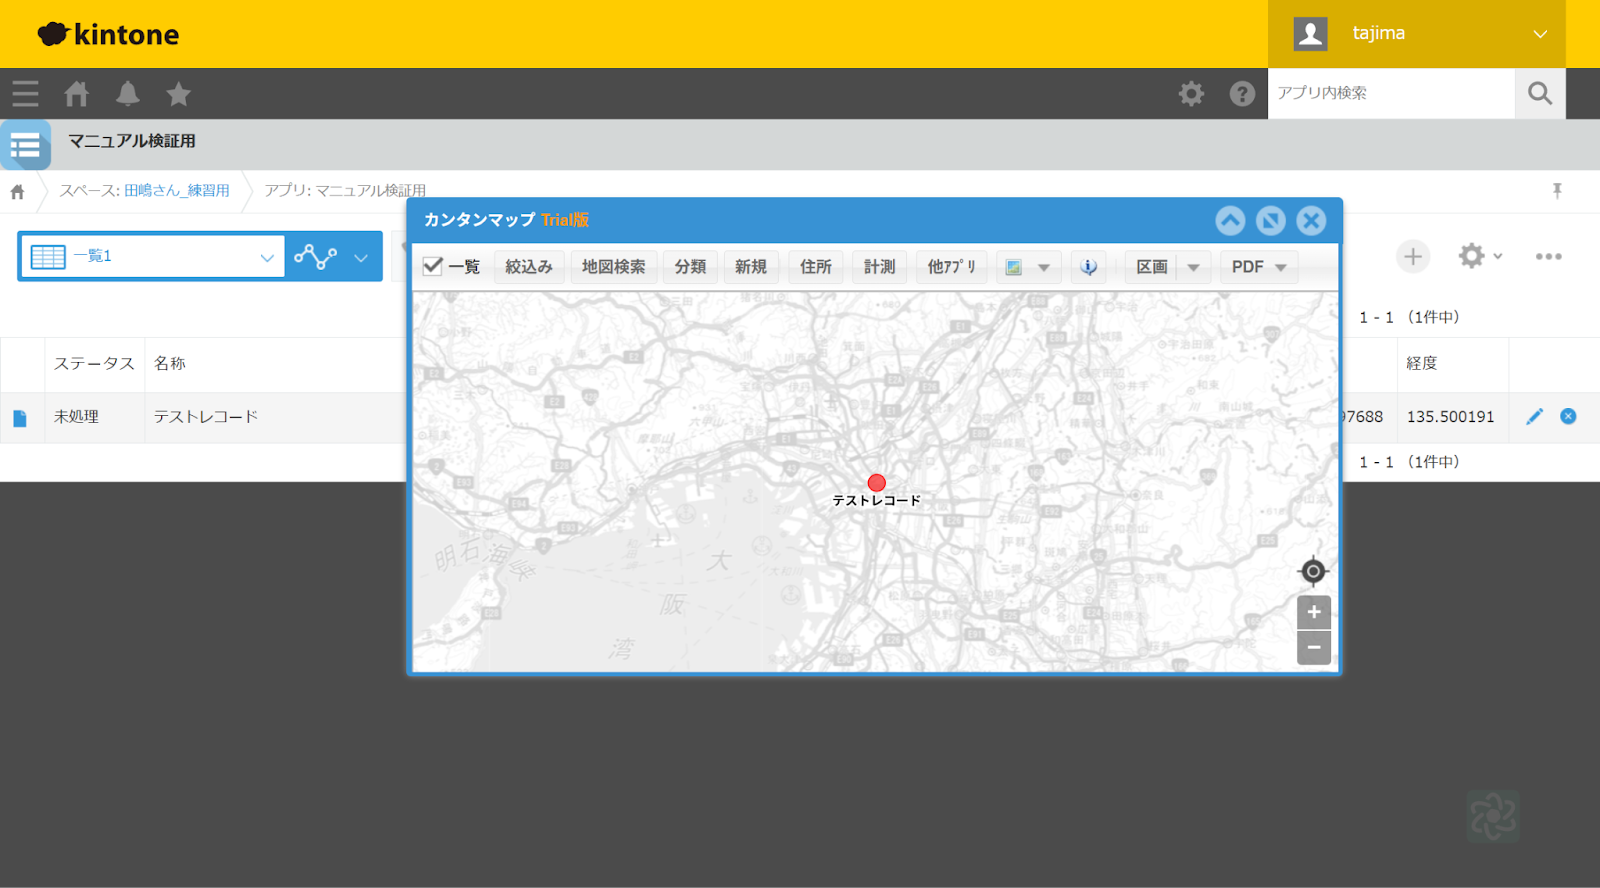Toggle the 一覧 checkbox in map toolbar
Viewport: 1600px width, 888px height.
[x=433, y=266]
